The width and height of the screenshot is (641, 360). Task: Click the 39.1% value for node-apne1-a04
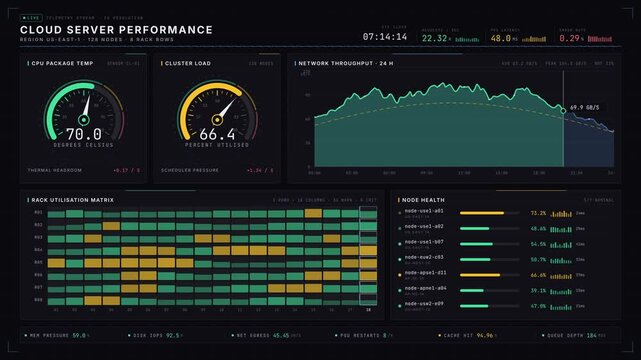[538, 291]
